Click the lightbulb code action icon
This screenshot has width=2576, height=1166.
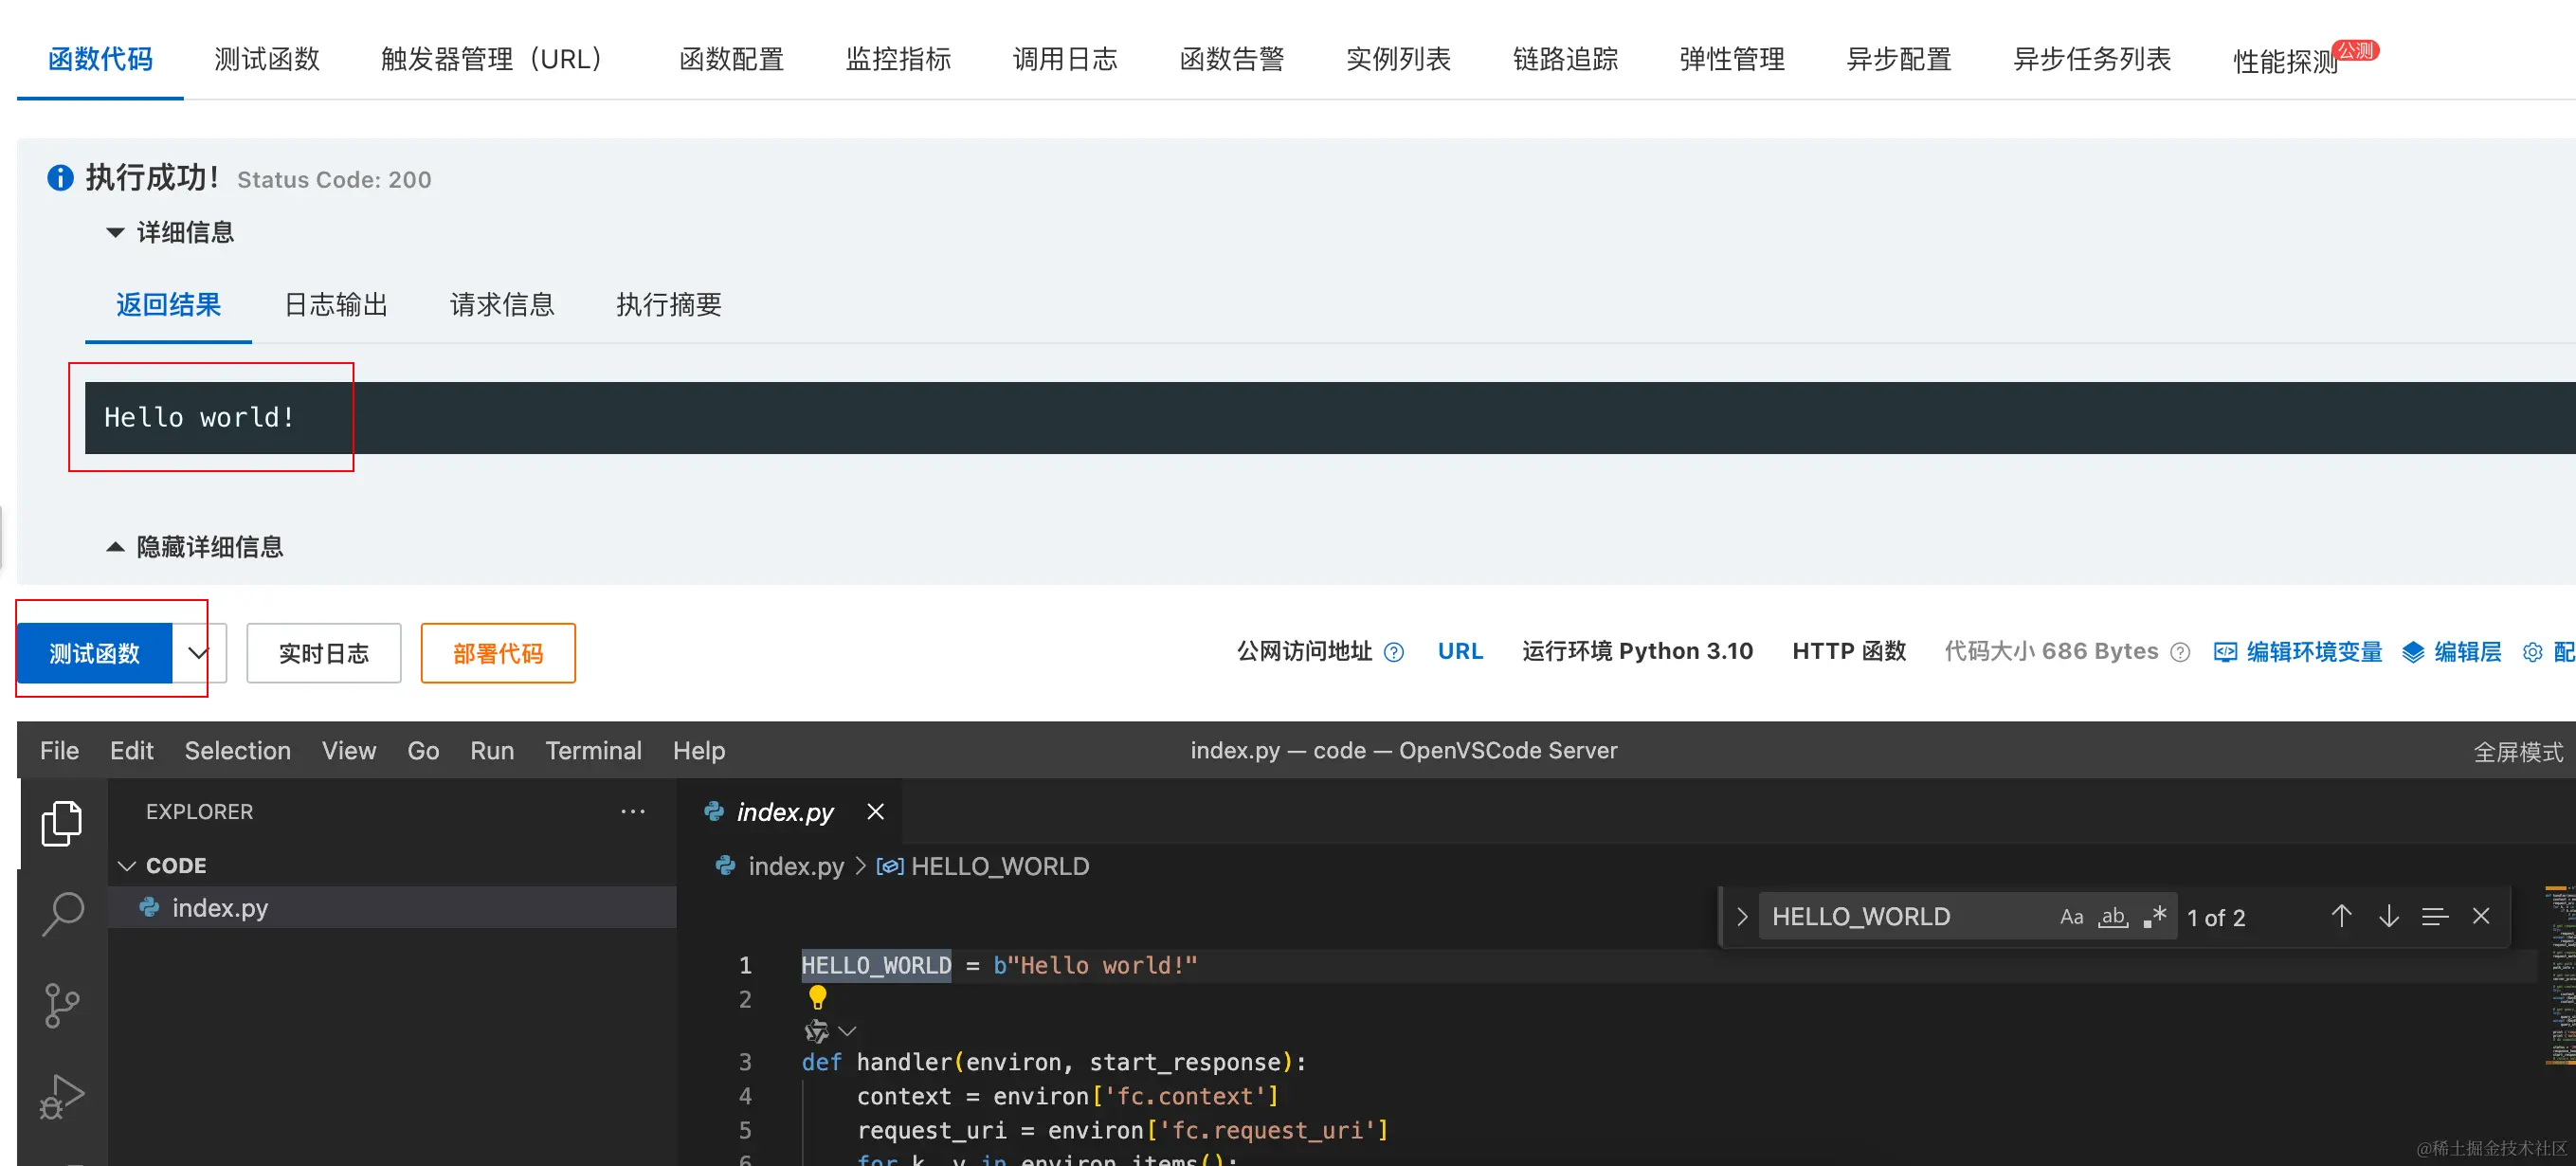tap(817, 997)
